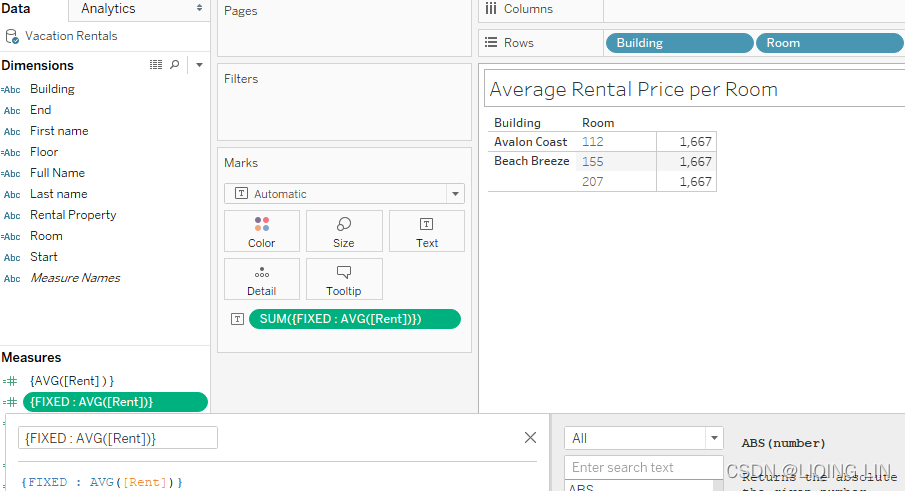Image resolution: width=905 pixels, height=491 pixels.
Task: Switch to the Data pane tab
Action: pos(16,9)
